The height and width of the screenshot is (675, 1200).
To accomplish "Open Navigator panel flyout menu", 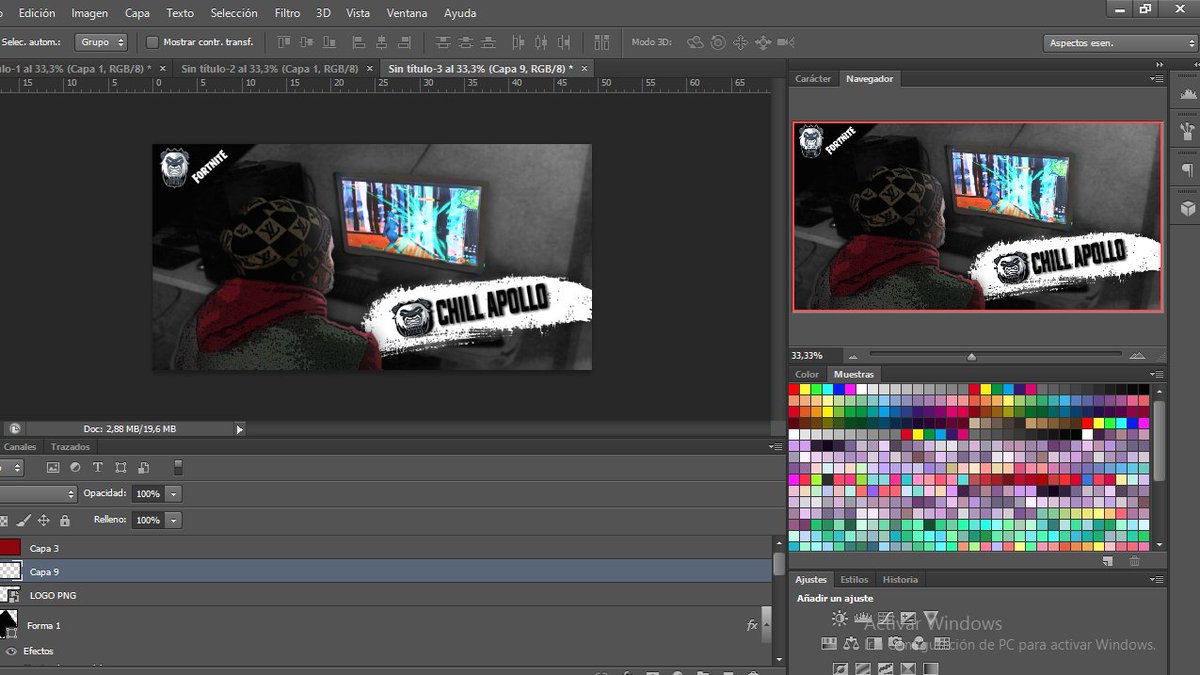I will click(x=1157, y=78).
